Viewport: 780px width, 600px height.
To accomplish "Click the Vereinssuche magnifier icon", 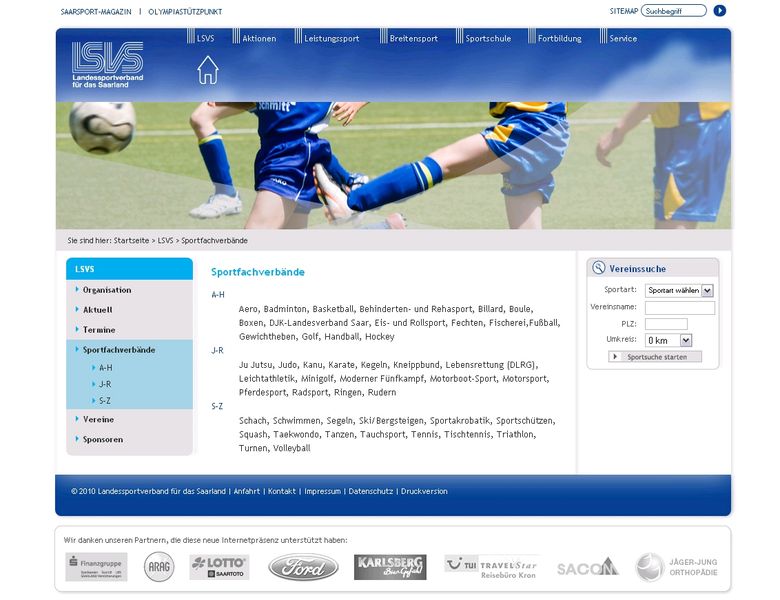I will point(598,268).
